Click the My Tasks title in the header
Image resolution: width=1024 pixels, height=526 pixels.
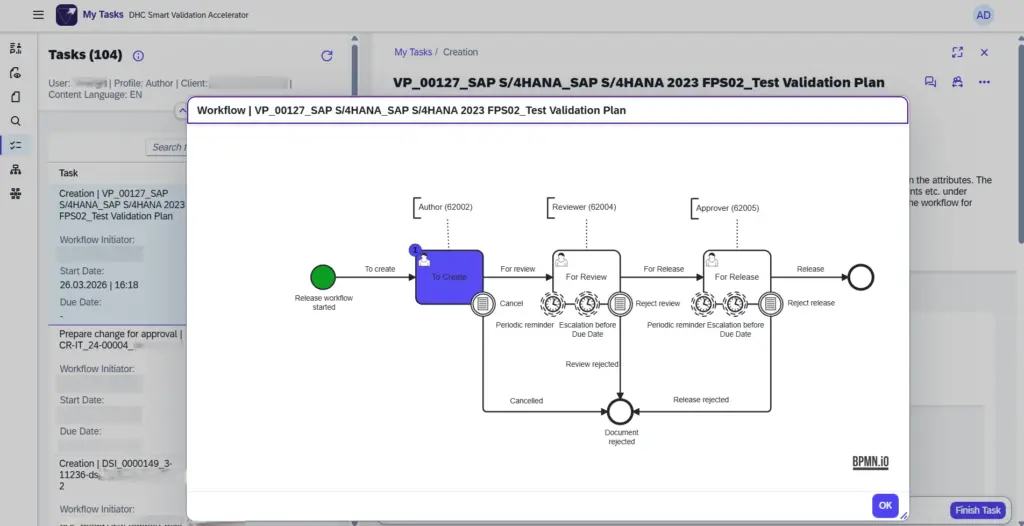(103, 14)
